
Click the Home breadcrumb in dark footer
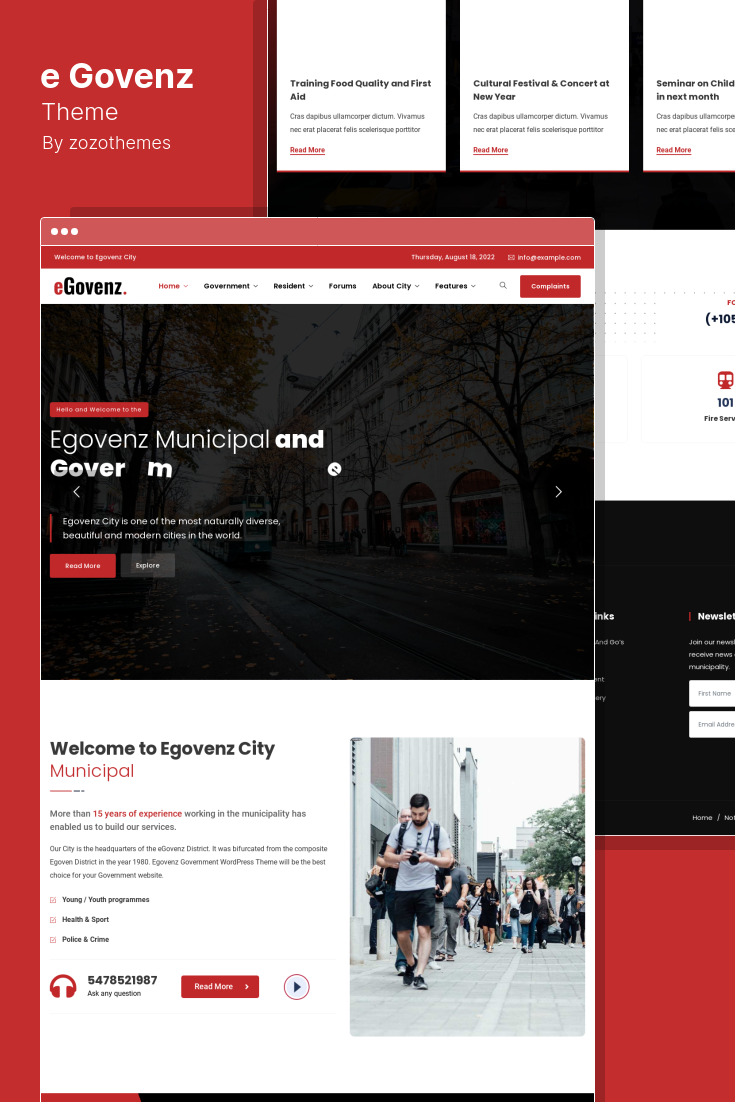click(702, 817)
